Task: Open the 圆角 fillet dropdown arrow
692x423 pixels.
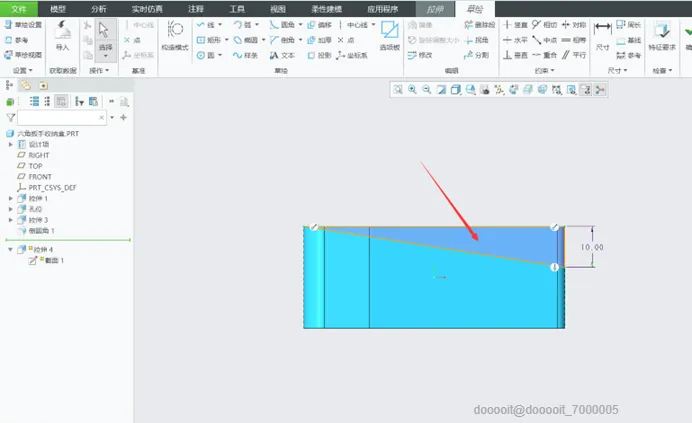Action: pos(301,25)
